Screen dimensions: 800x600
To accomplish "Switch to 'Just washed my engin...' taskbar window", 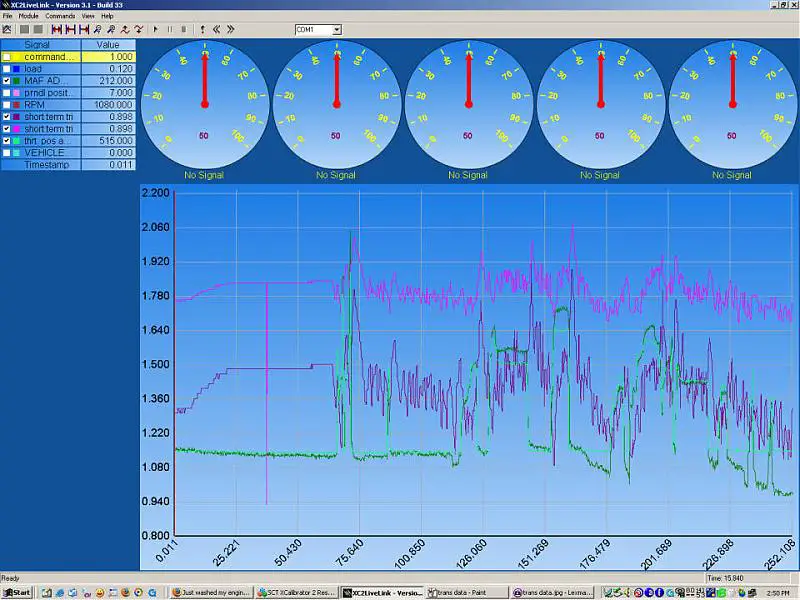I will click(211, 593).
